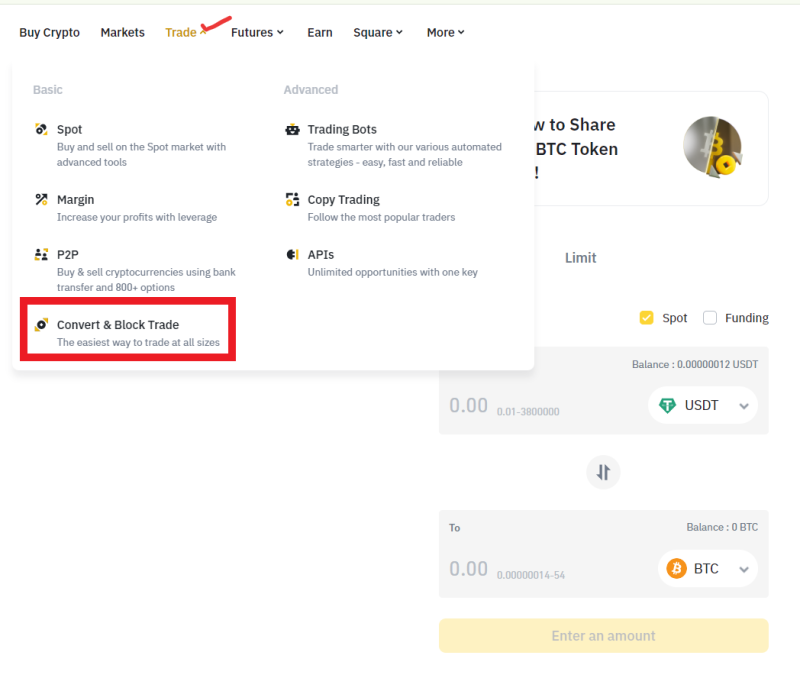The width and height of the screenshot is (800, 691).
Task: Click the 0.00000014-54 range hint
Action: point(531,575)
